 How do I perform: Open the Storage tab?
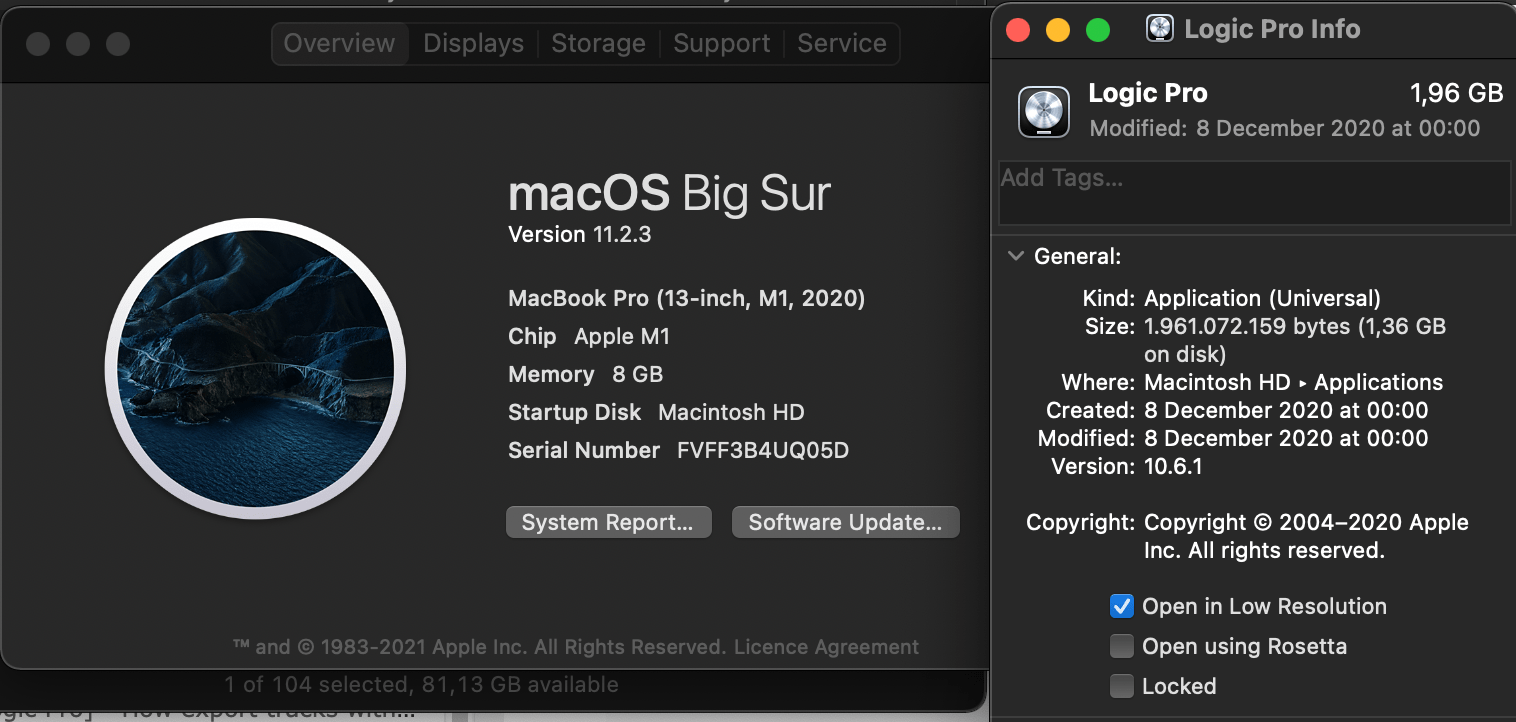(x=598, y=44)
